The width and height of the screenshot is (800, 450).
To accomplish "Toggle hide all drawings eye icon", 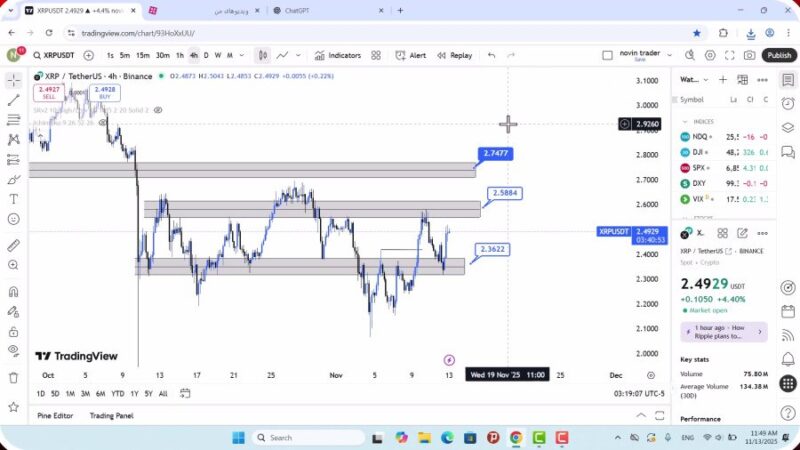I will (x=13, y=350).
